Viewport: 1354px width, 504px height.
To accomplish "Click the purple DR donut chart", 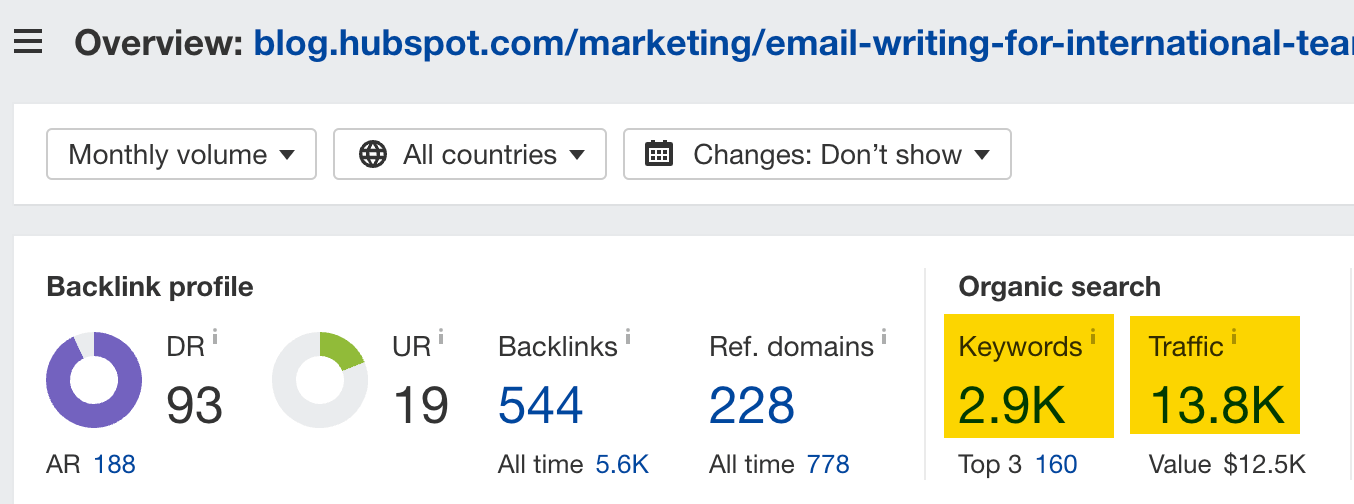I will (x=94, y=380).
